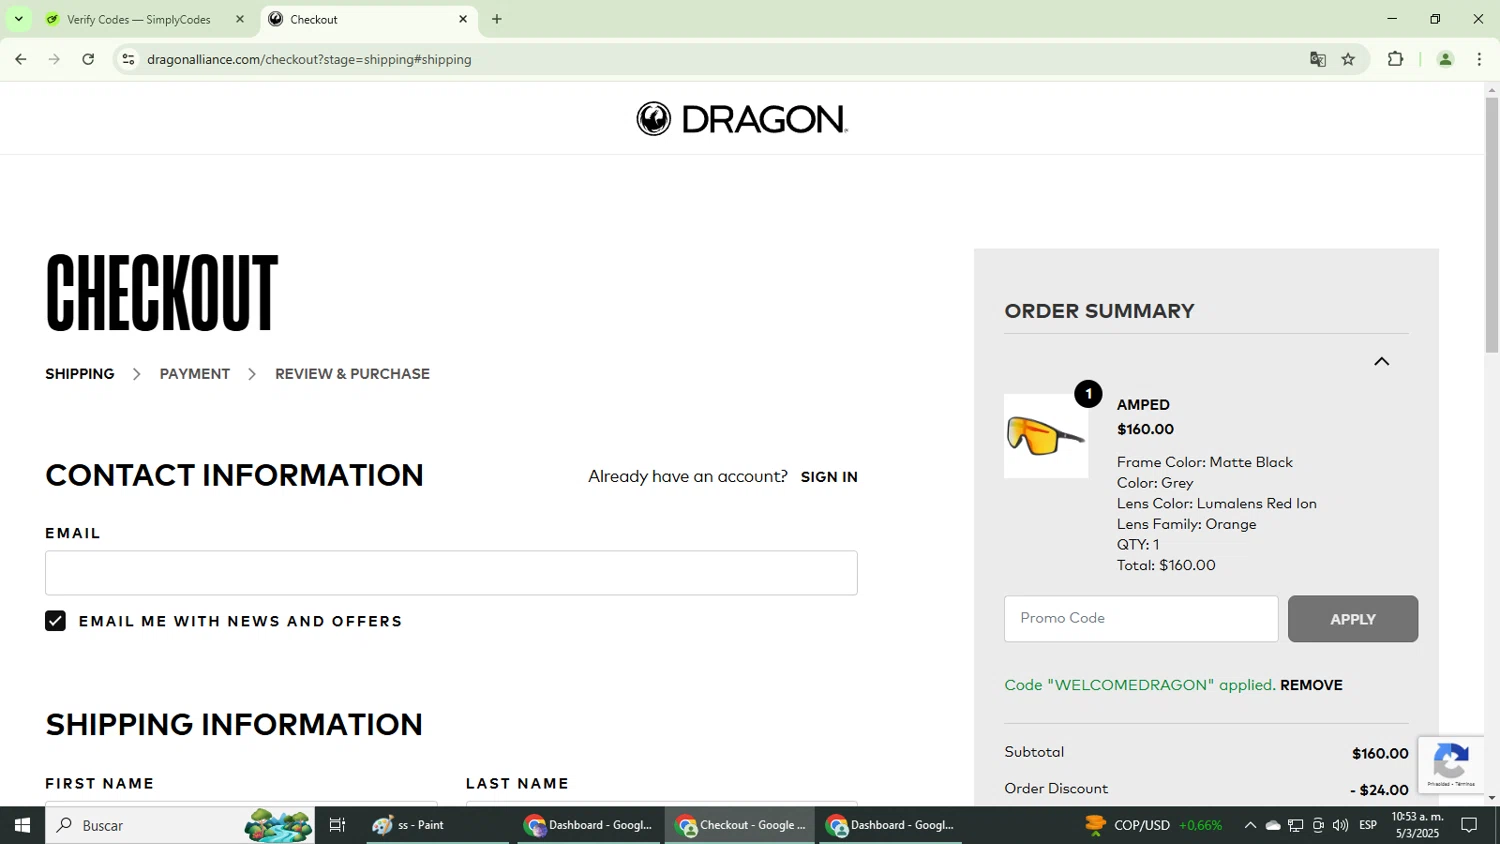
Task: Open Chrome extensions puzzle icon
Action: [x=1396, y=59]
